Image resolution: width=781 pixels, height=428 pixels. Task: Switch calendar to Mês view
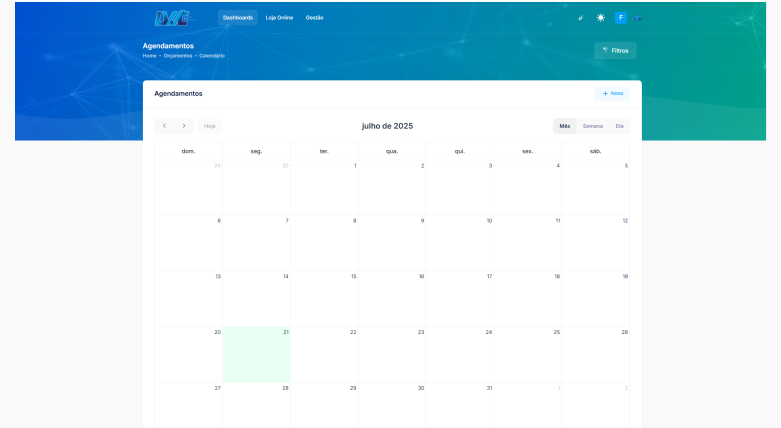click(565, 126)
